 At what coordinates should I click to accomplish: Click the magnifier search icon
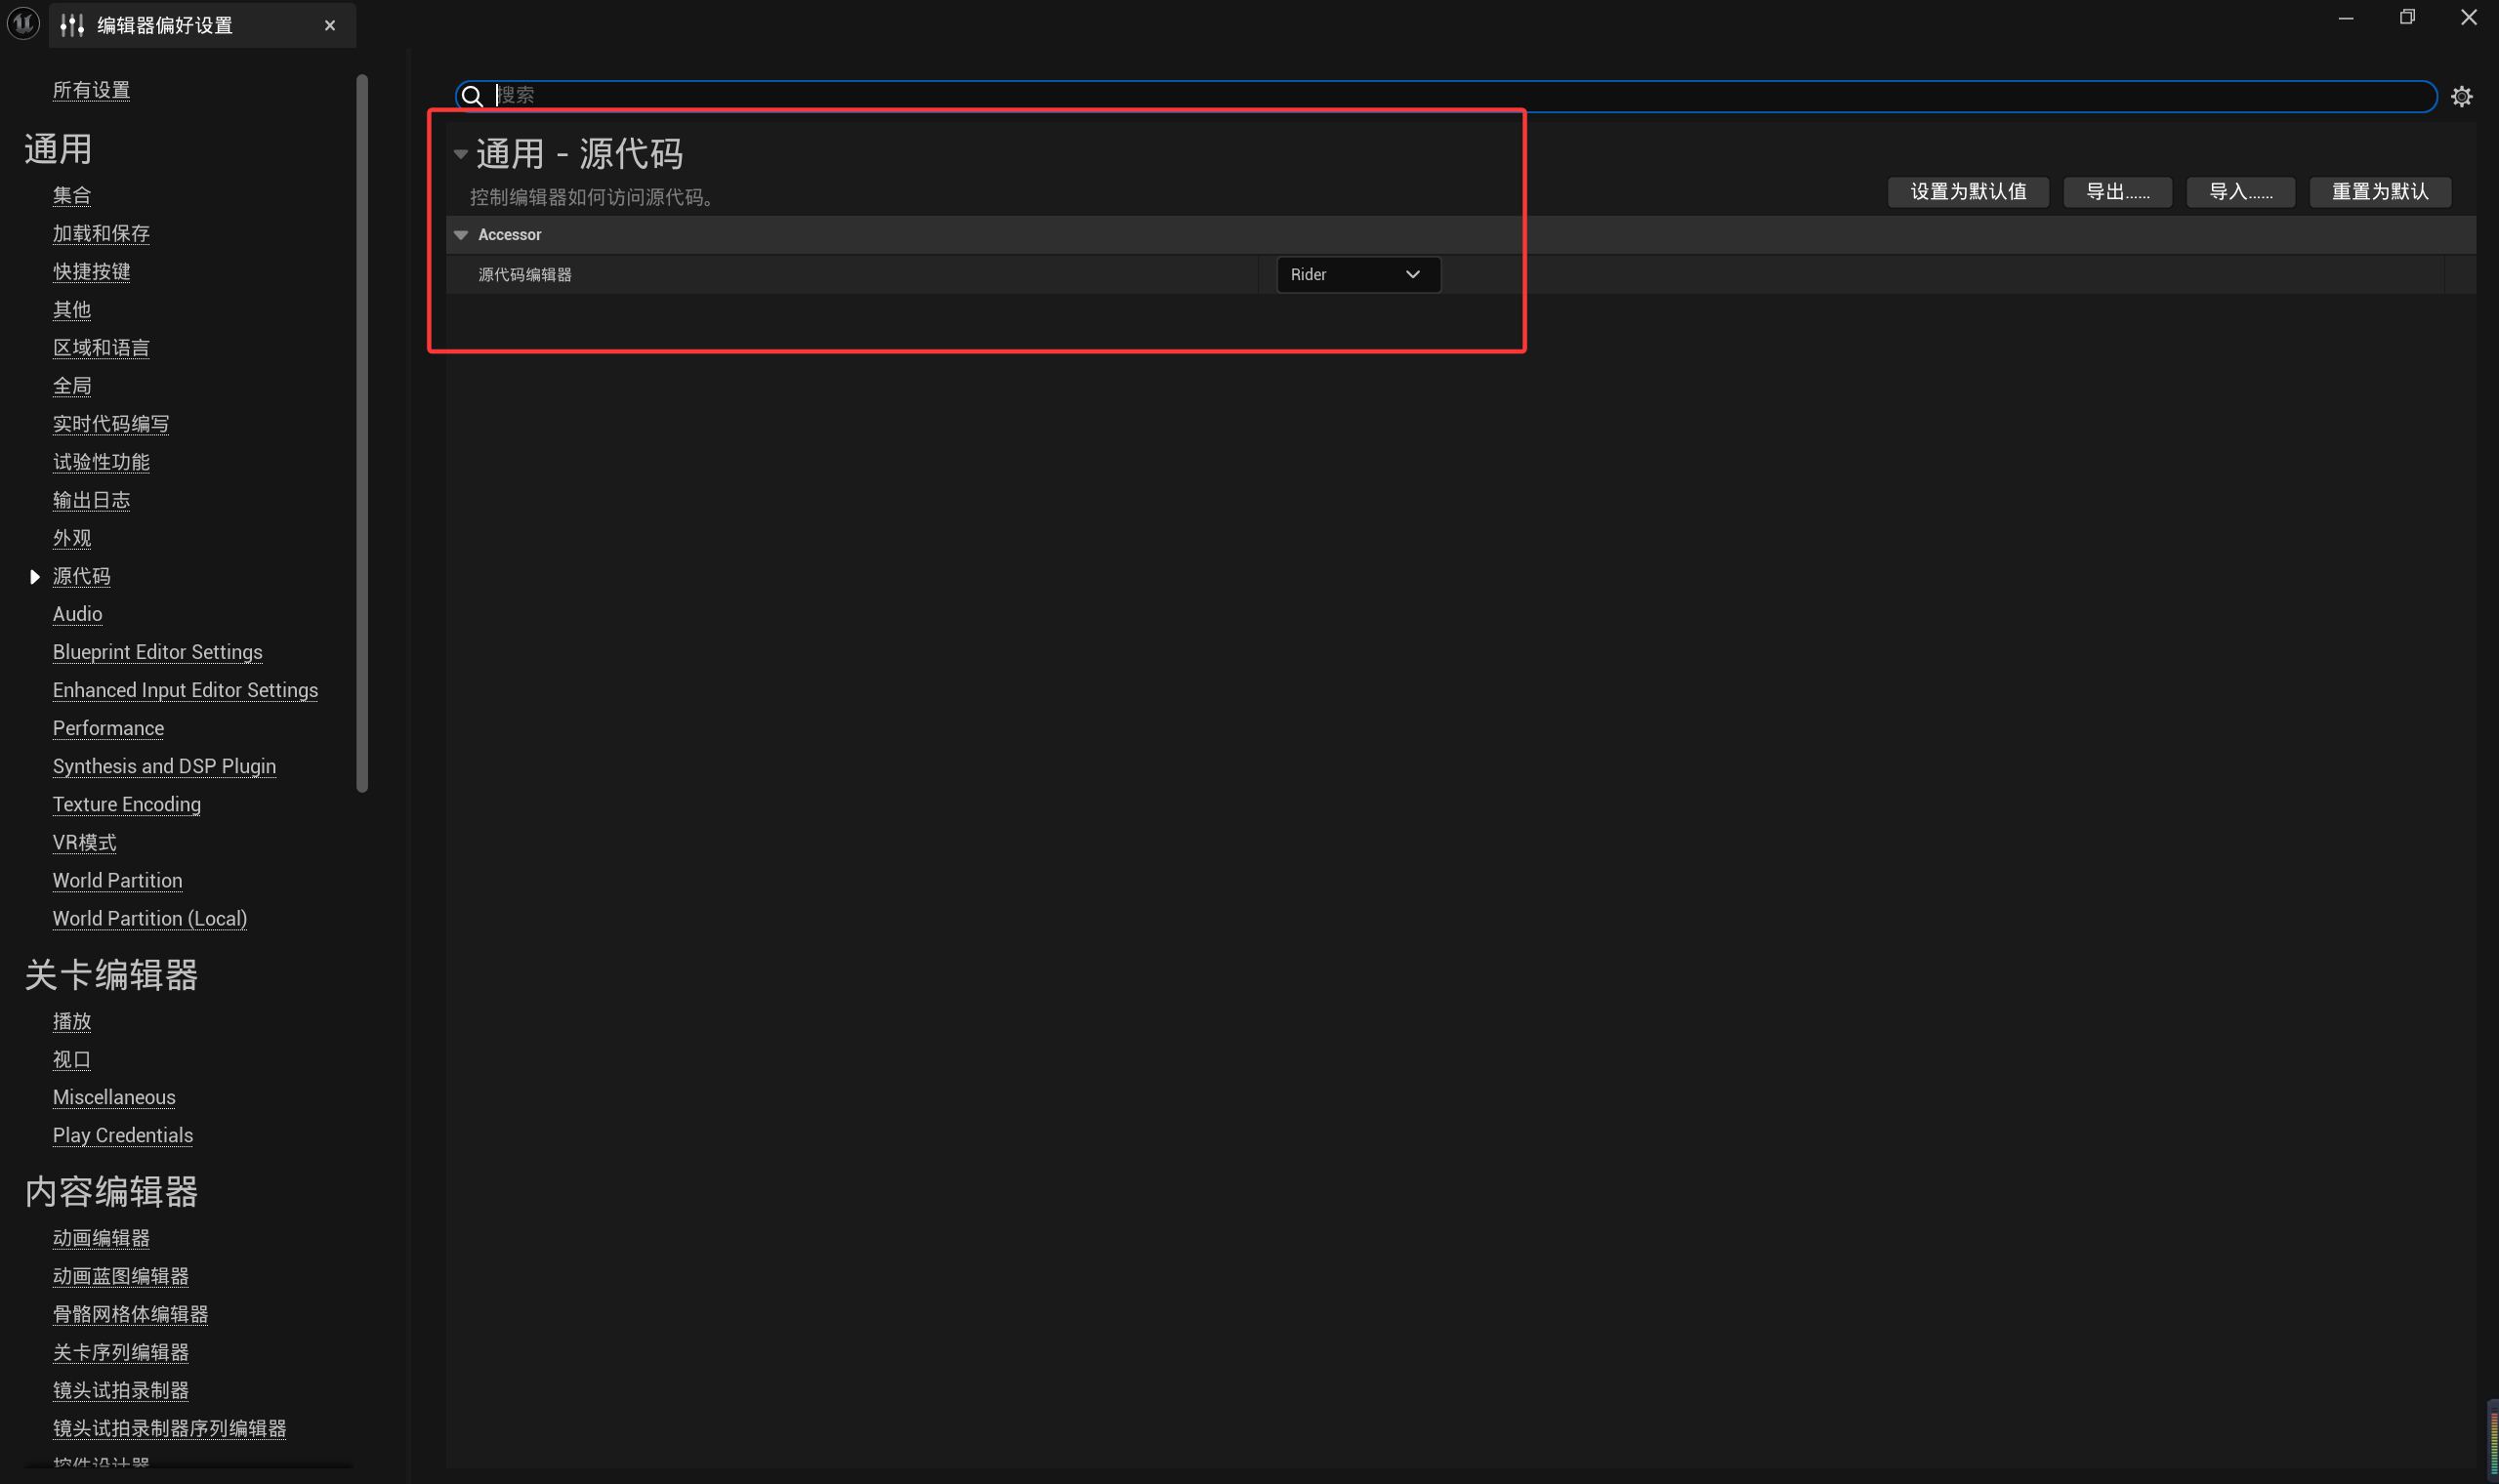[x=473, y=96]
